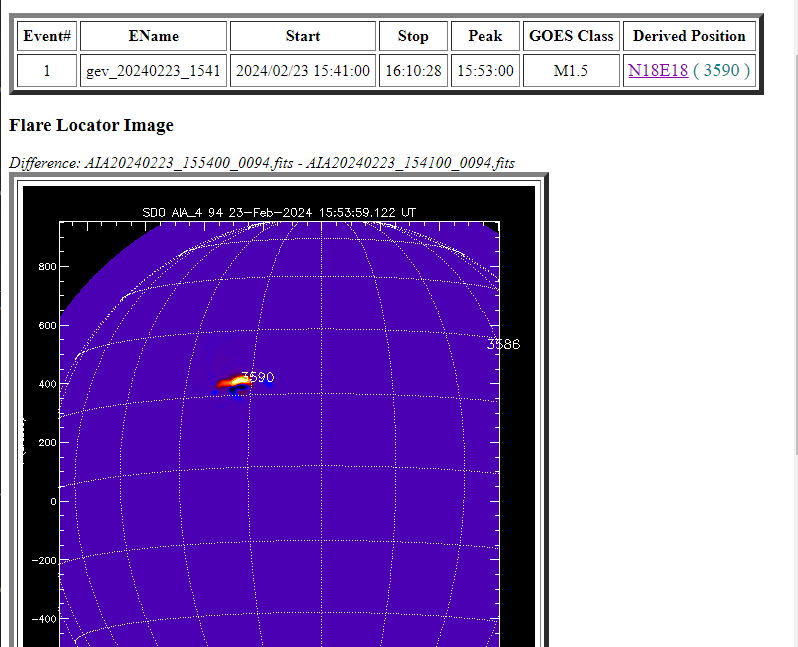Click the Flare Locator Image heading
Viewport: 798px width, 647px height.
[92, 125]
